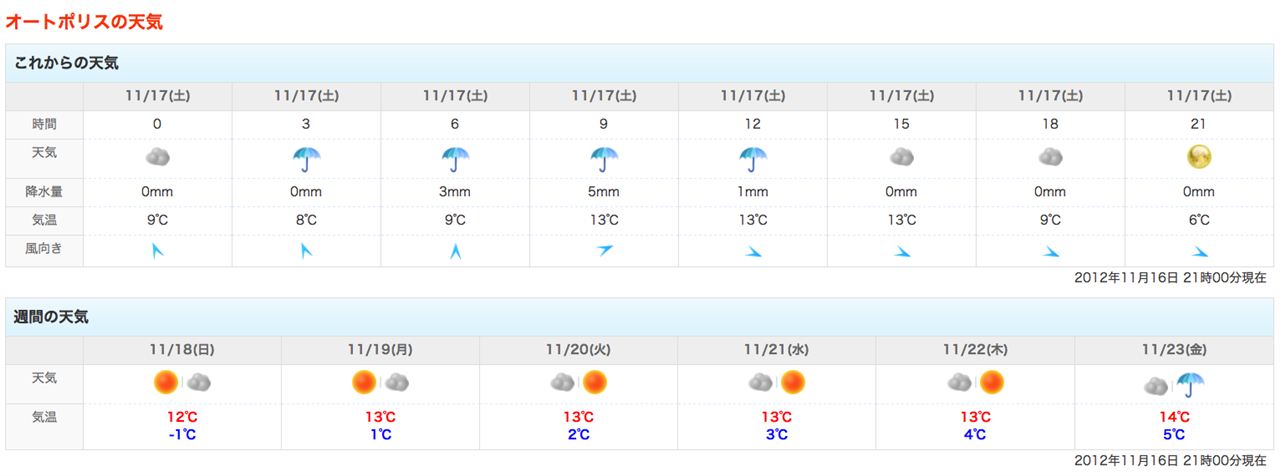Image resolution: width=1280 pixels, height=476 pixels.
Task: Select the 週間の天気 section header
Action: 52,317
